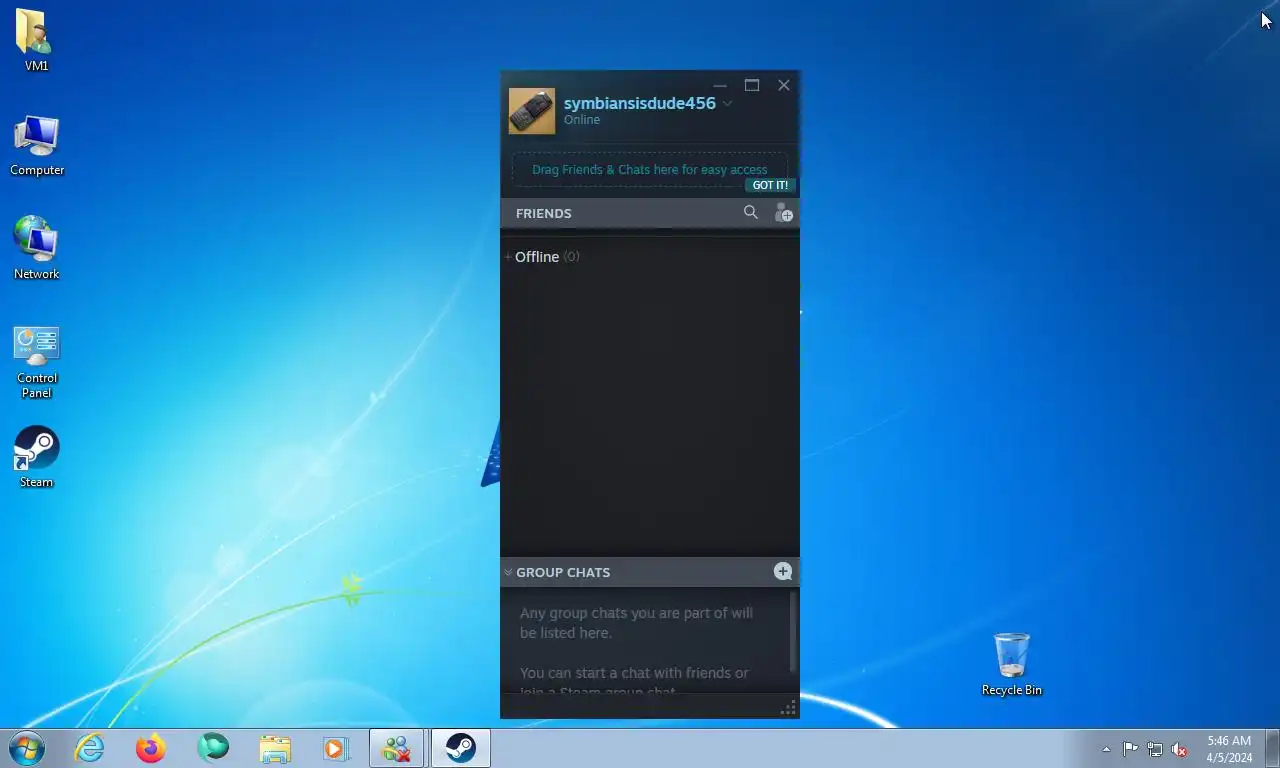Click the muted volume tray icon
This screenshot has height=768, width=1280.
[1180, 749]
